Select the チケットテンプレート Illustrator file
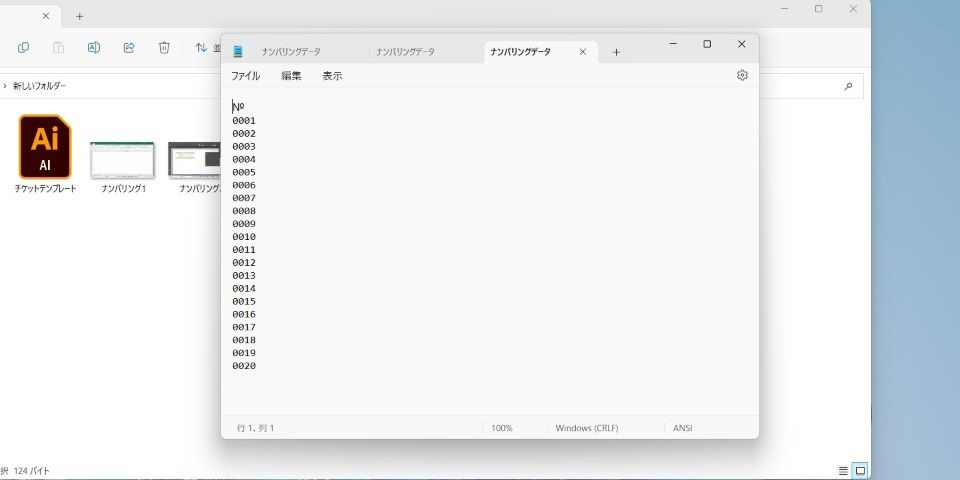This screenshot has width=960, height=480. click(x=45, y=154)
